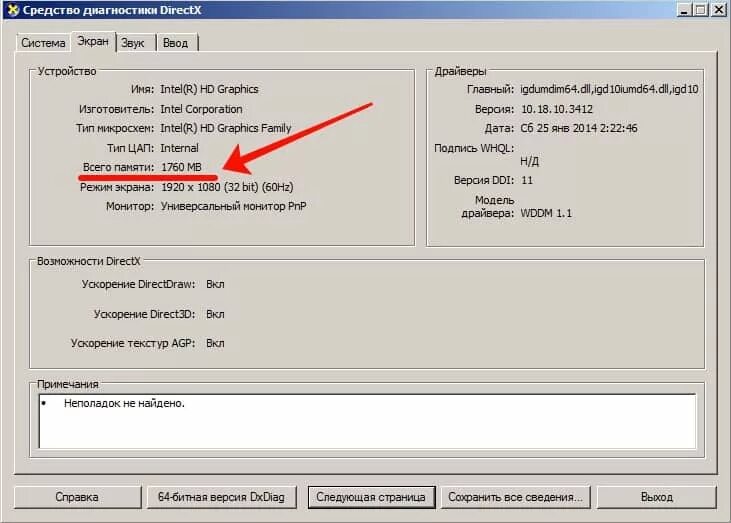Image resolution: width=731 pixels, height=523 pixels.
Task: Click the Выход button
Action: pyautogui.click(x=656, y=497)
